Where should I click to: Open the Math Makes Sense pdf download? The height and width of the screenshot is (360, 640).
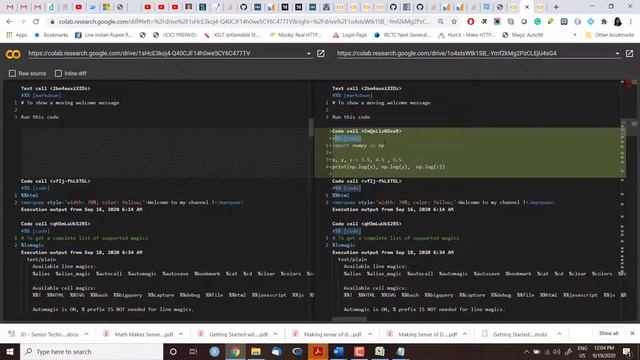click(138, 334)
